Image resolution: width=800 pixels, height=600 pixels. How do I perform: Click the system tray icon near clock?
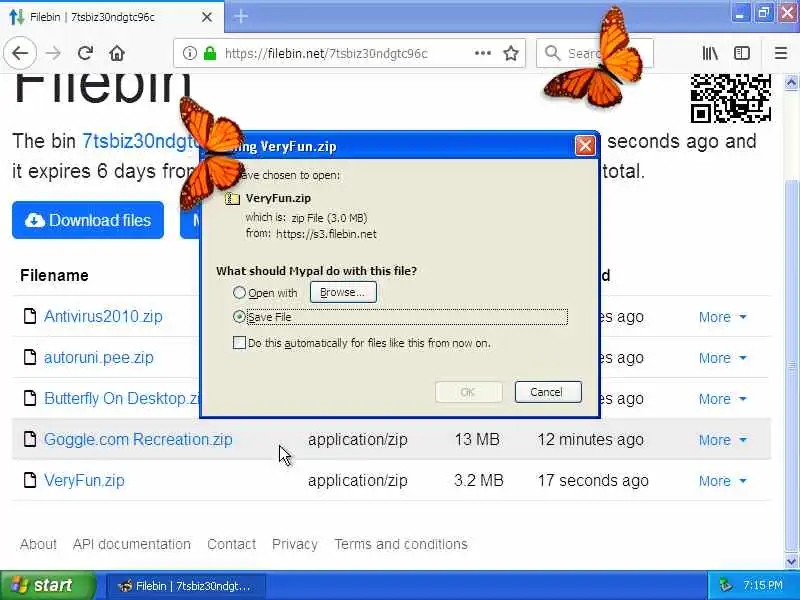[x=725, y=585]
